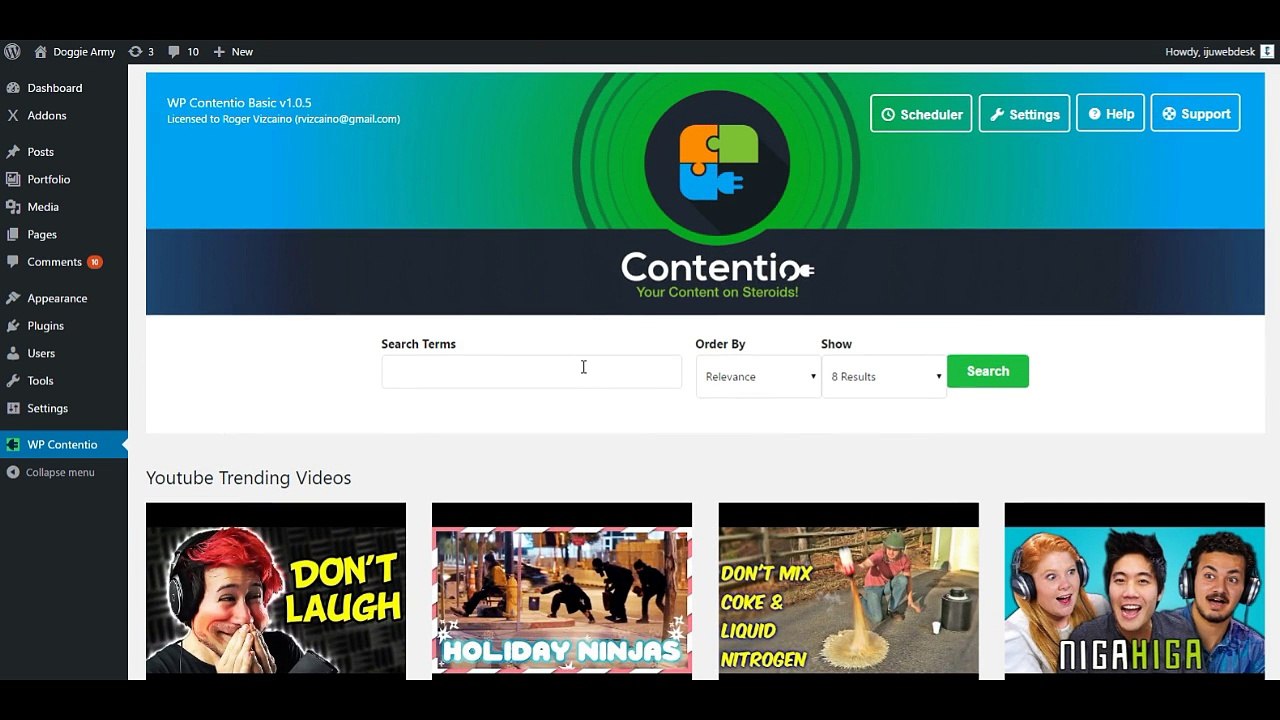Click the Comments badge showing 10
This screenshot has height=720, width=1280.
[x=95, y=262]
